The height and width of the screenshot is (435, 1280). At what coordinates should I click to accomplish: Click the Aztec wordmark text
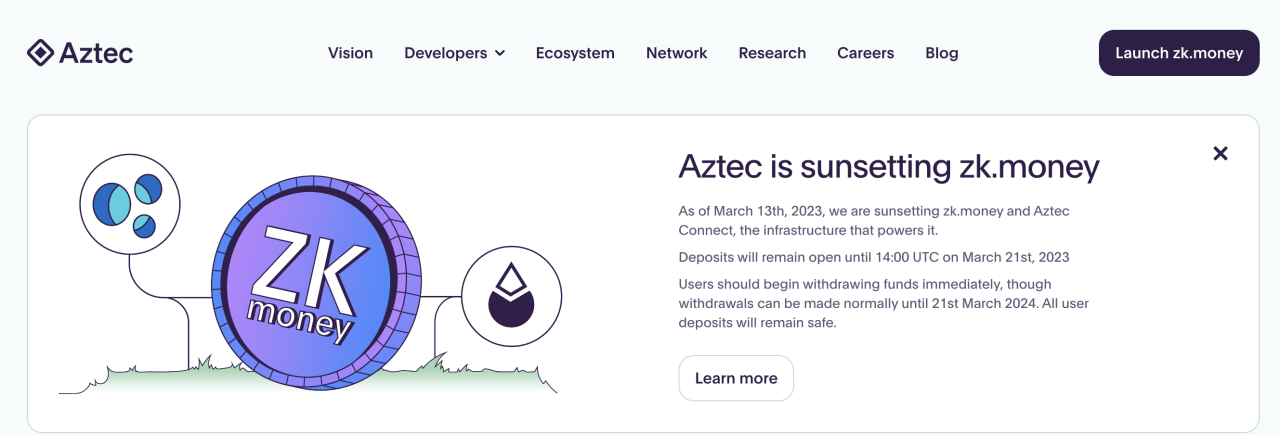(96, 53)
